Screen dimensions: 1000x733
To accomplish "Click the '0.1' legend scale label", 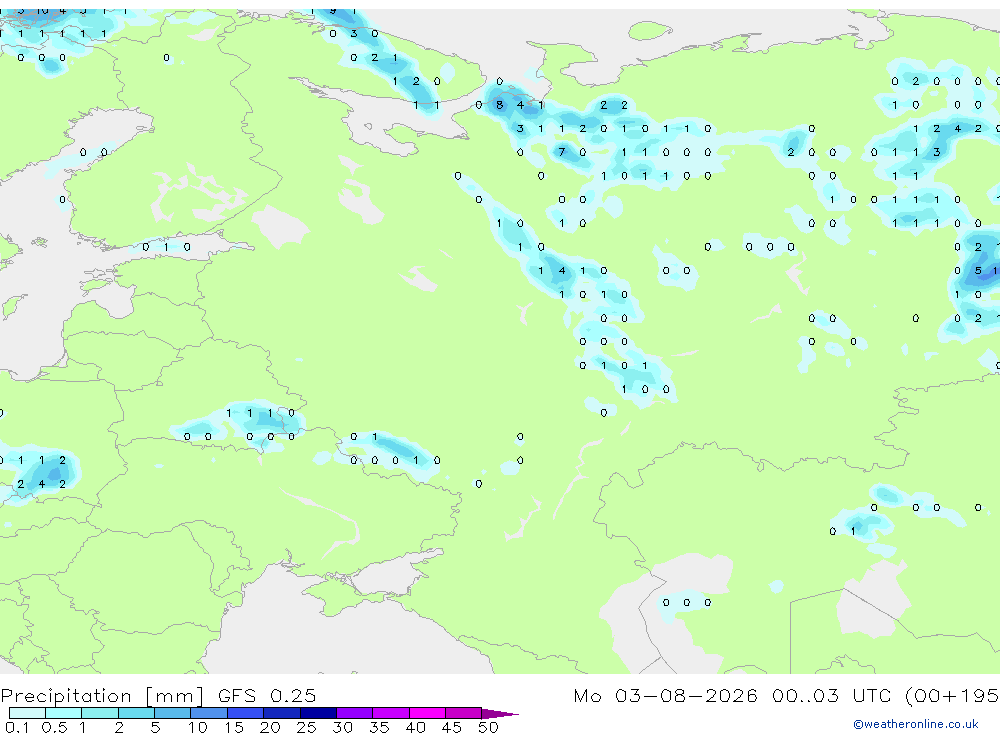I will click(17, 727).
